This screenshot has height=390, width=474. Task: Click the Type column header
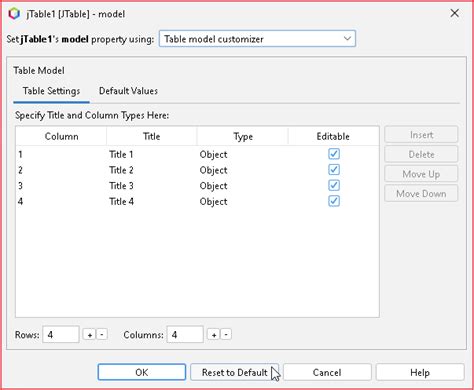[x=243, y=136]
